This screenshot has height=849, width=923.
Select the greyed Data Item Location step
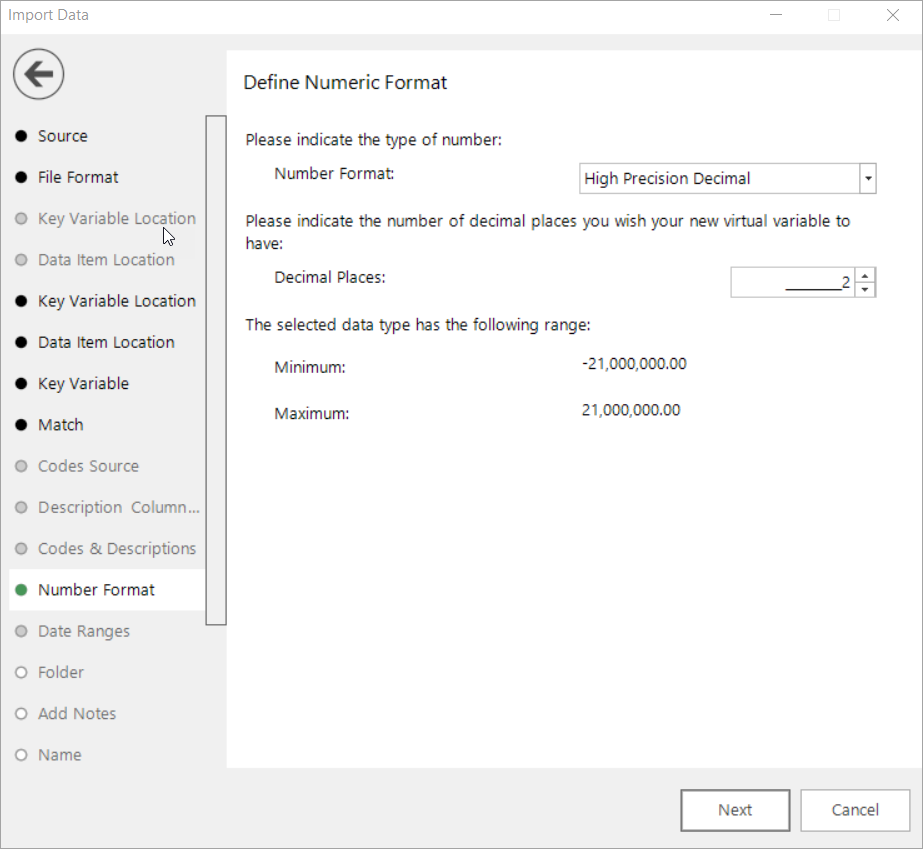tap(106, 260)
